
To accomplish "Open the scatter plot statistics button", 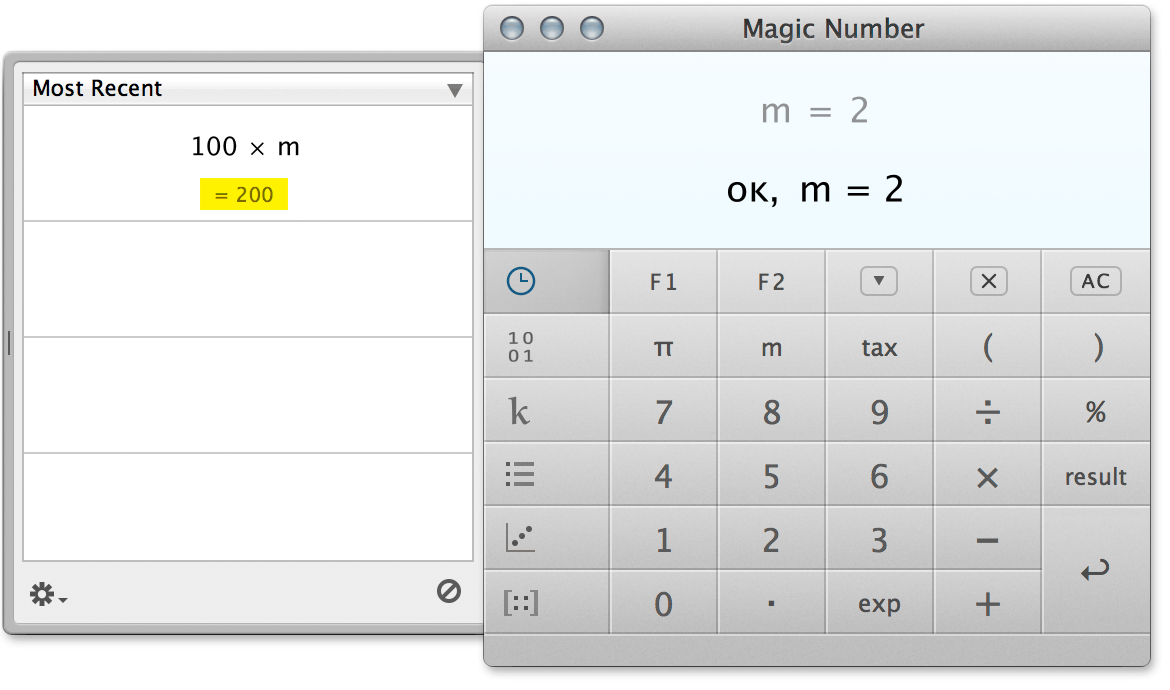I will click(547, 539).
